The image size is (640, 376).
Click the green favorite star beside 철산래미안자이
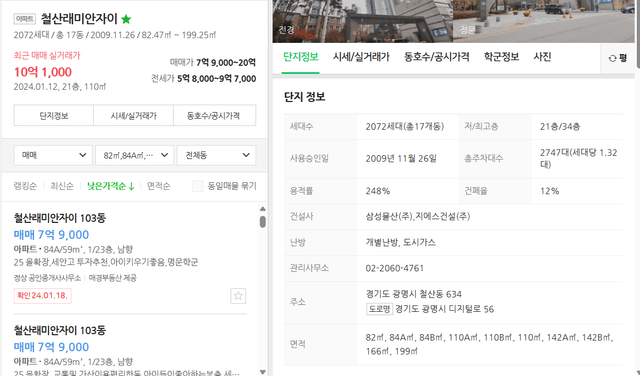[x=126, y=19]
